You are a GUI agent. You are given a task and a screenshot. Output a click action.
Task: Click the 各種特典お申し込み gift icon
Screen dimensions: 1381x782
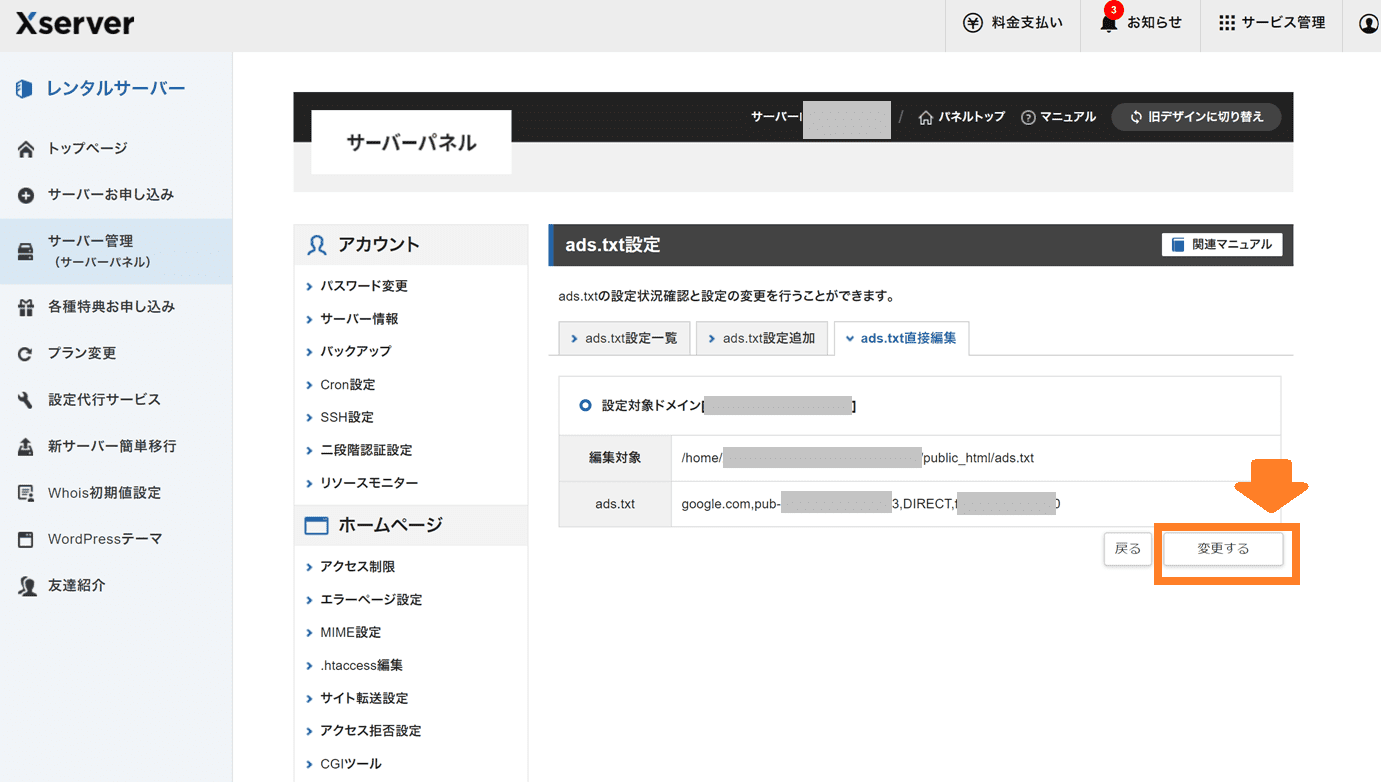tap(26, 307)
